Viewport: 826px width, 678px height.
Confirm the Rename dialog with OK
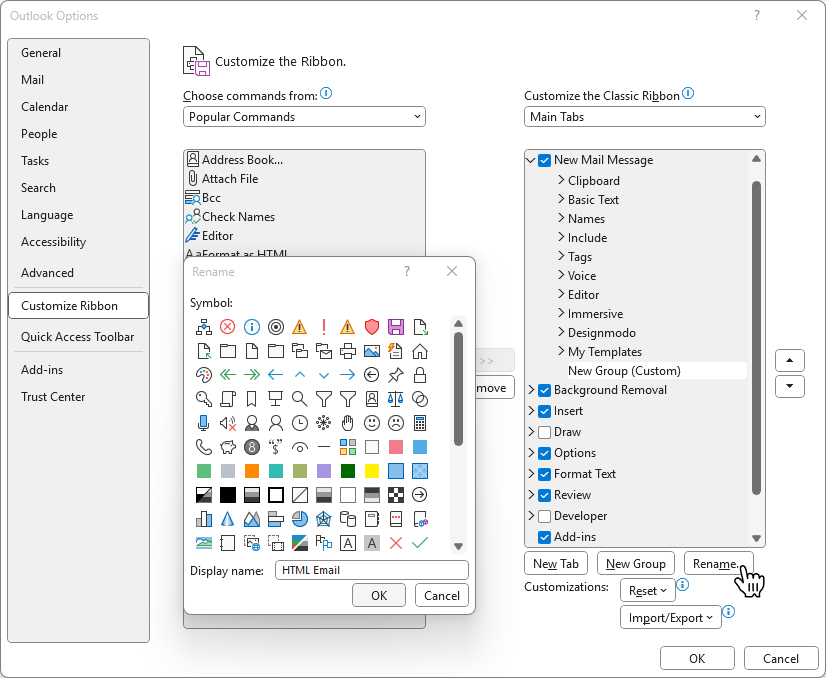point(379,595)
